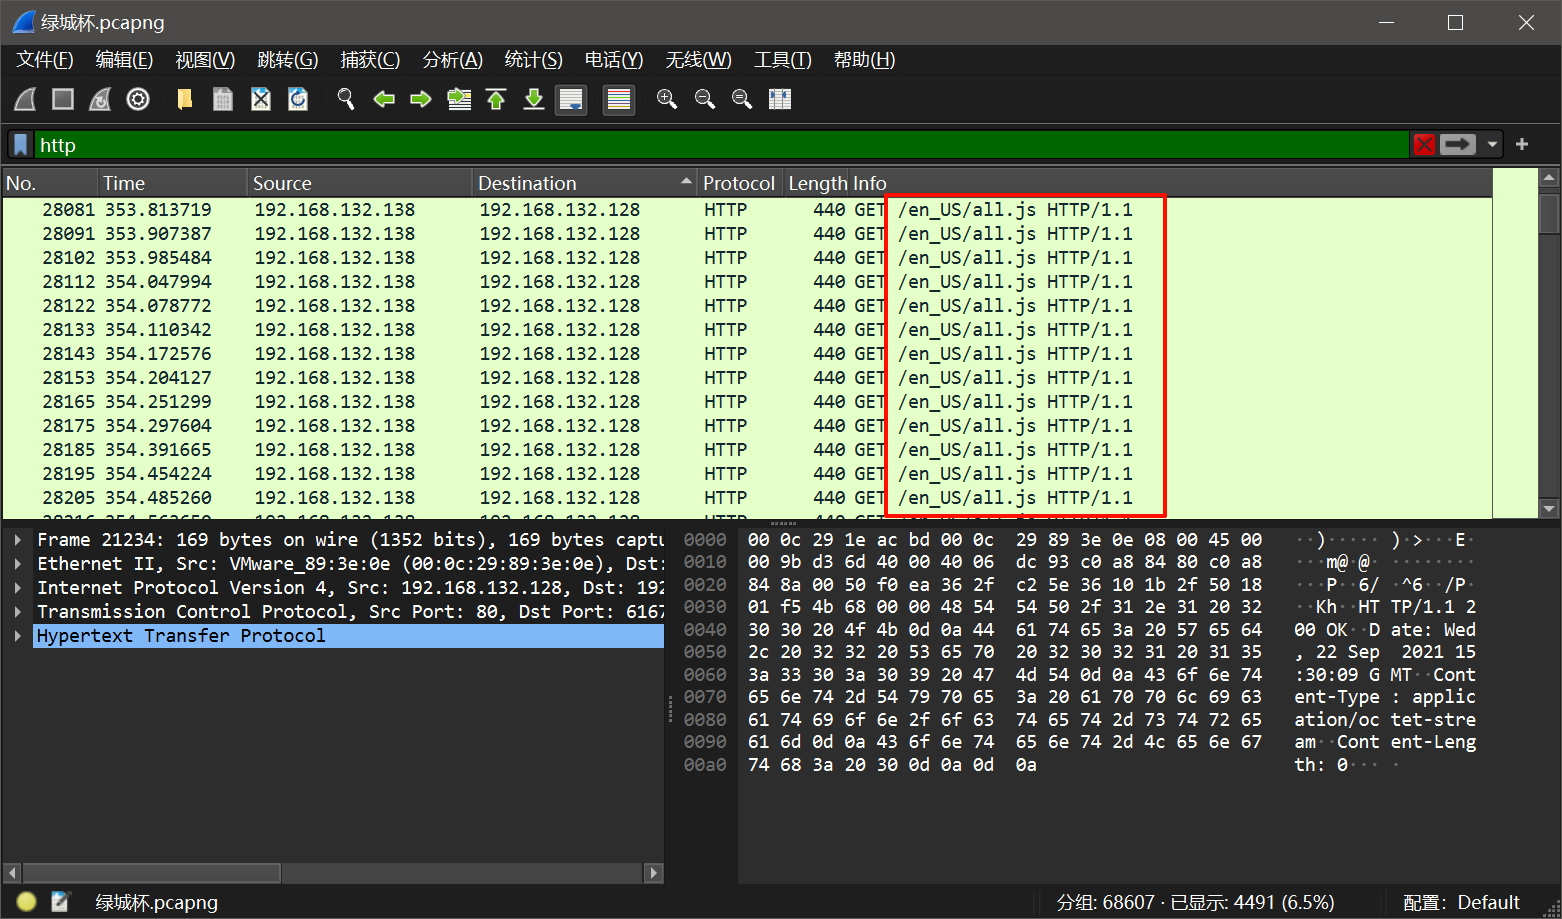
Task: Go to the first packet
Action: point(496,99)
